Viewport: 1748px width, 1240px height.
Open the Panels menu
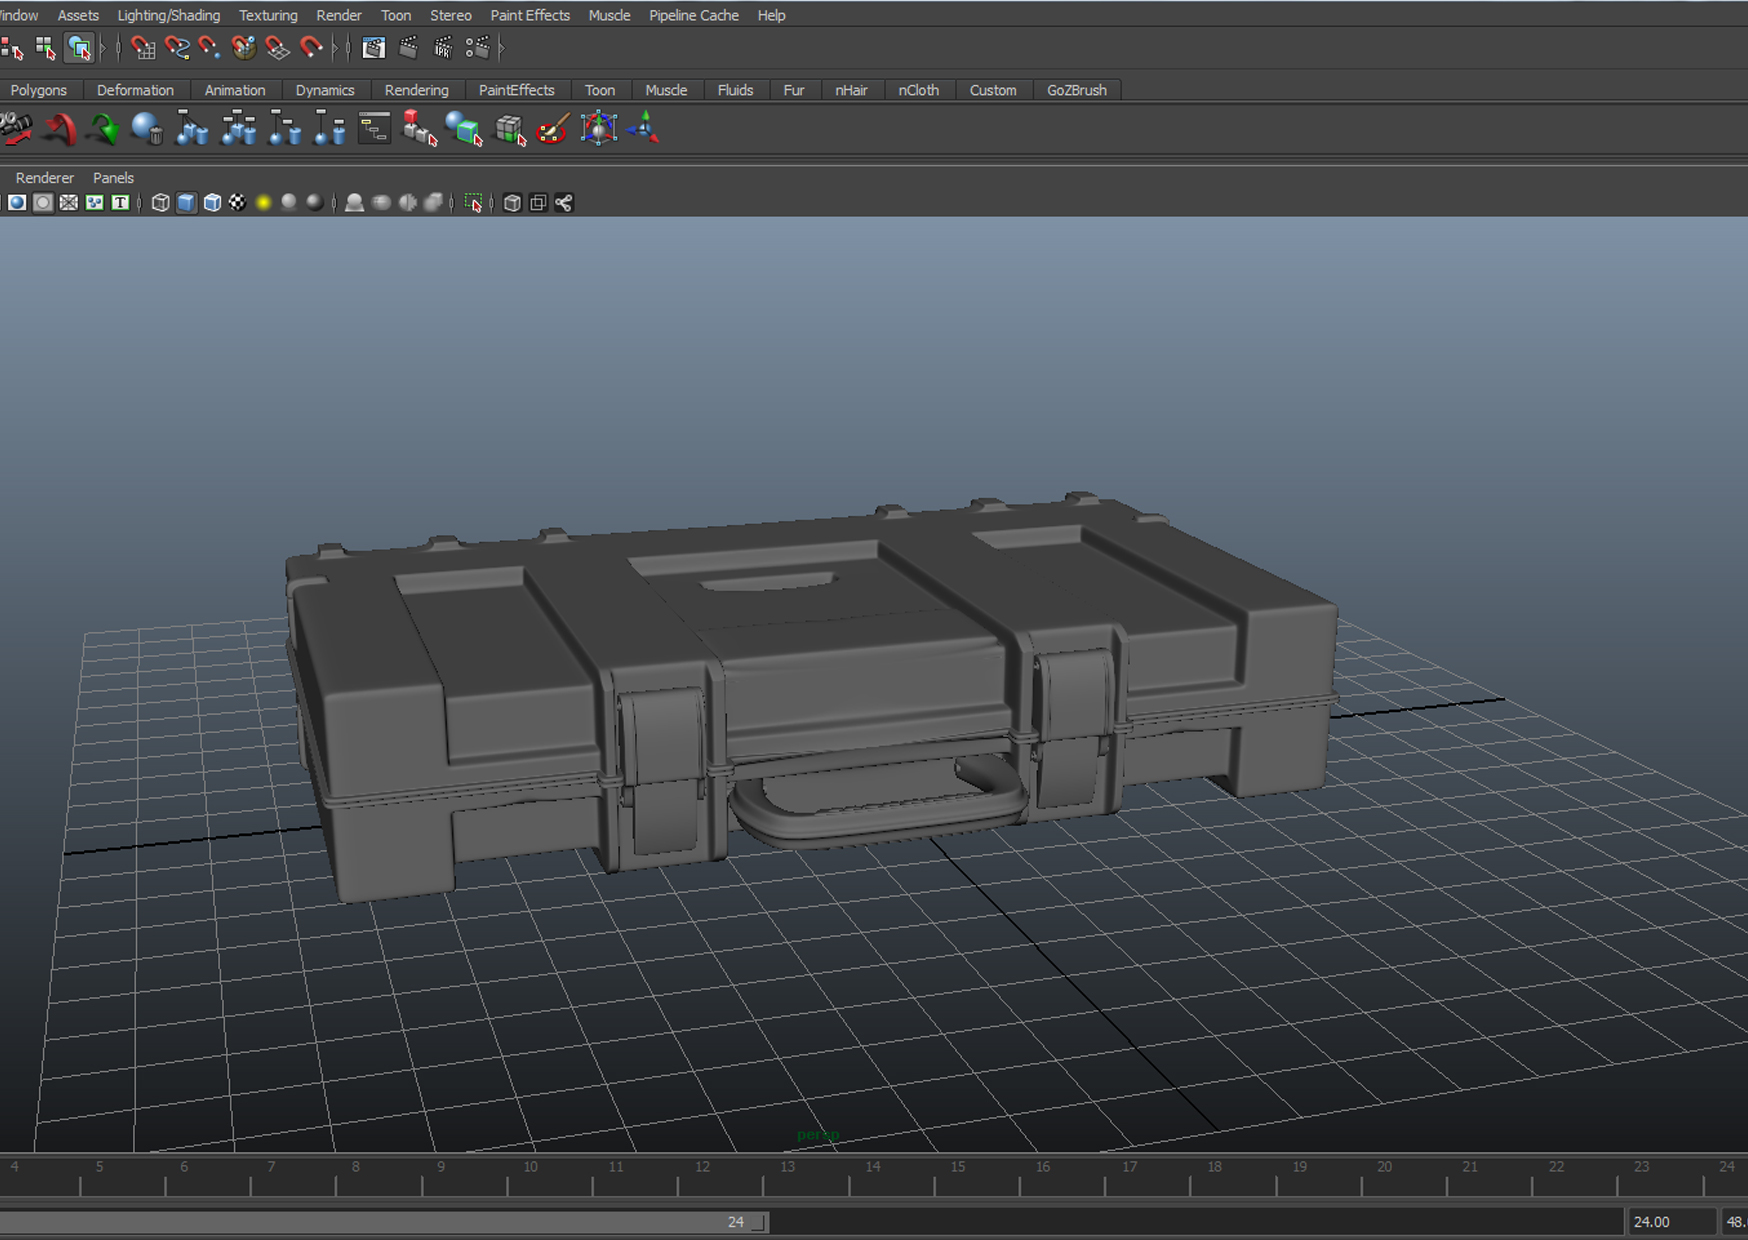113,177
